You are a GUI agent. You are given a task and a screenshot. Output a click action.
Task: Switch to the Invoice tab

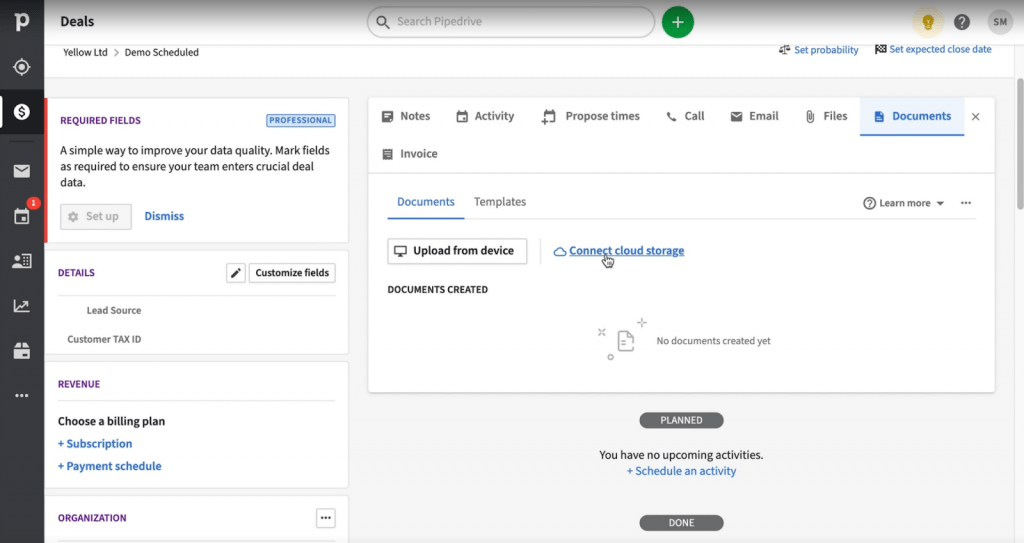[x=409, y=154]
